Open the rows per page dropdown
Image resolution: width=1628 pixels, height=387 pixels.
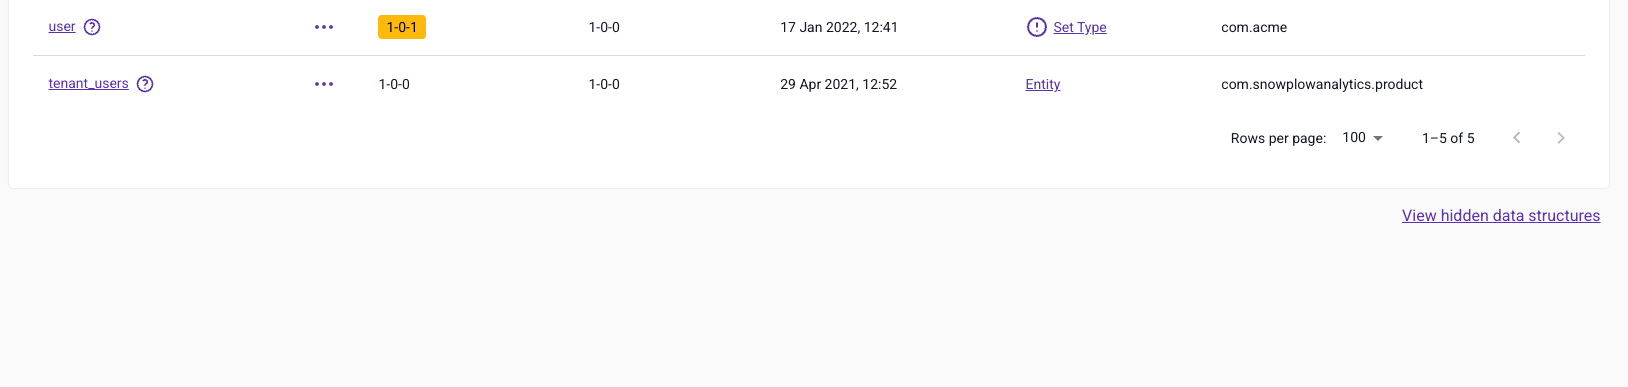[1362, 138]
